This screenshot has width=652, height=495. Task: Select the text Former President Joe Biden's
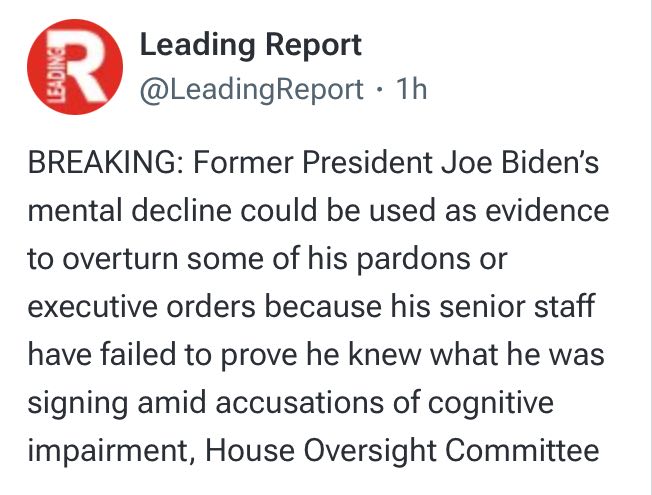[396, 162]
